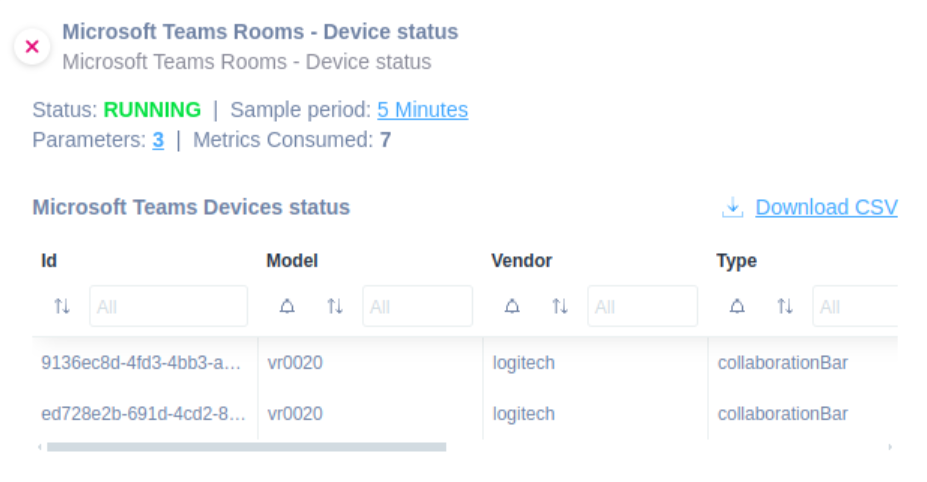Select the row with Id 9136ec8d-4fd3-4bb3
The width and height of the screenshot is (927, 482).
[x=465, y=363]
